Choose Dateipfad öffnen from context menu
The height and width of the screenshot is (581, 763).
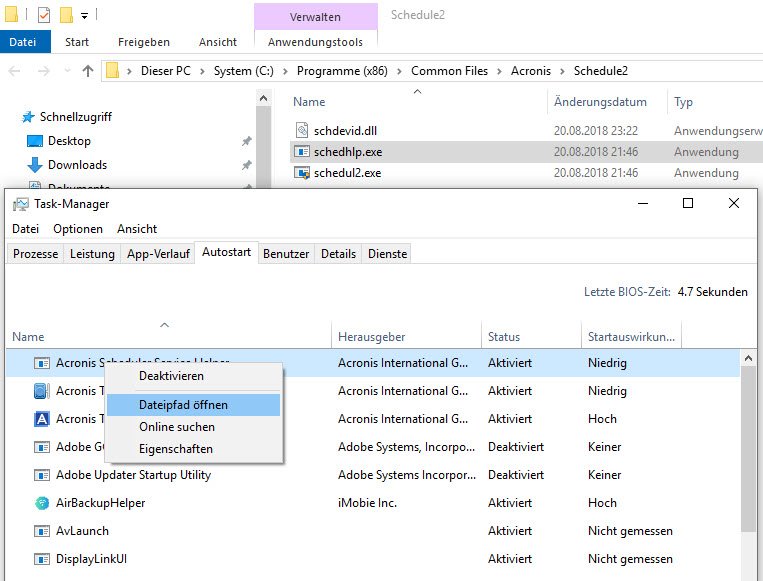pos(194,405)
